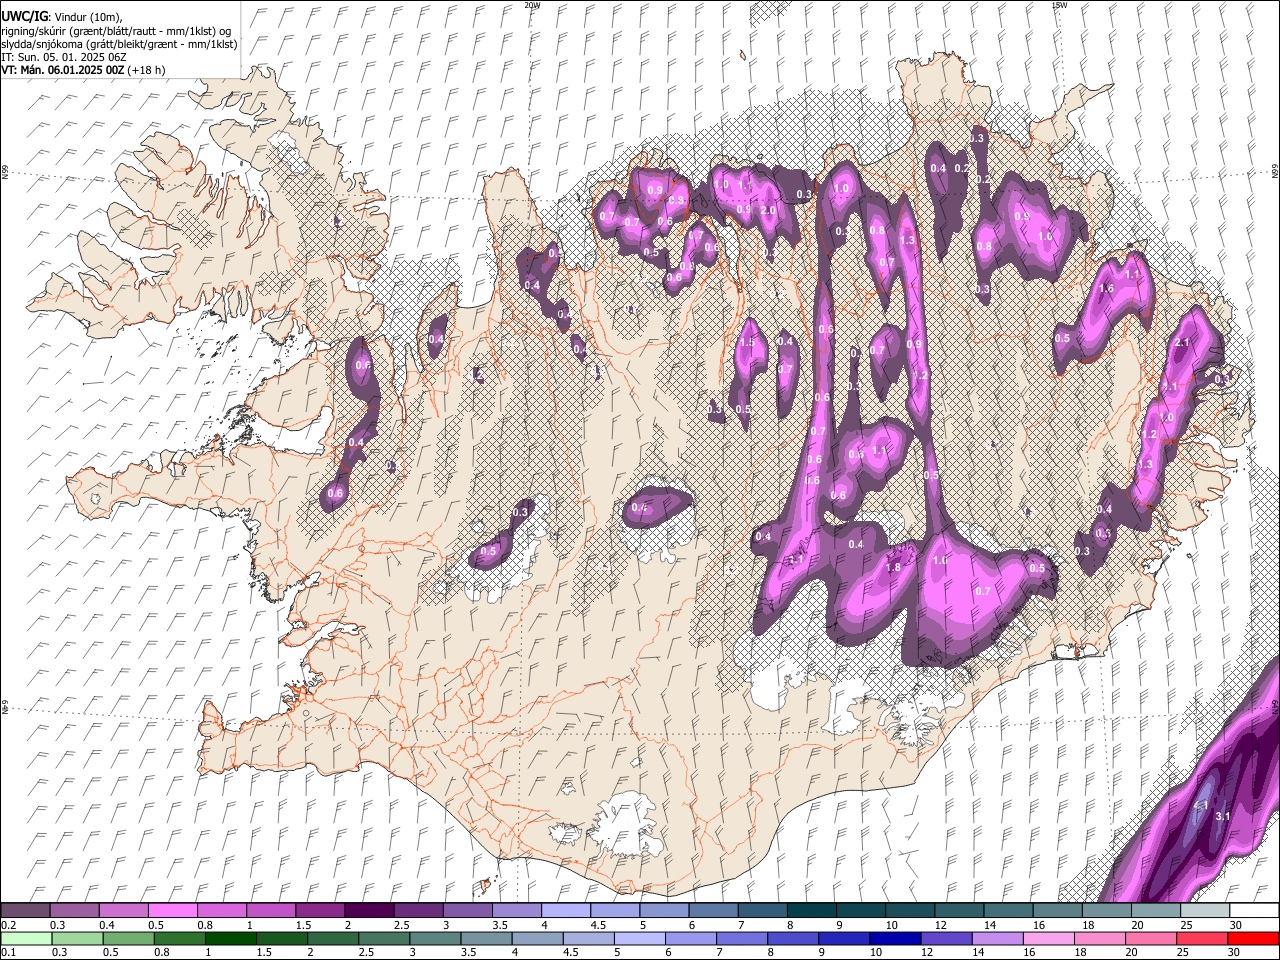The width and height of the screenshot is (1280, 960).
Task: Select the deep blue lower swatch between 10 and 12
Action: (x=894, y=938)
